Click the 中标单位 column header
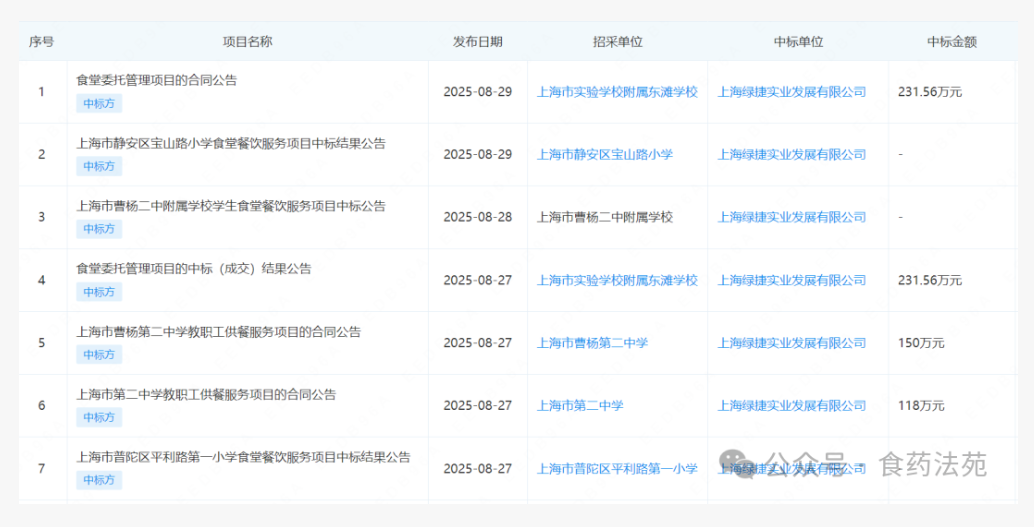The height and width of the screenshot is (527, 1034). (x=799, y=42)
